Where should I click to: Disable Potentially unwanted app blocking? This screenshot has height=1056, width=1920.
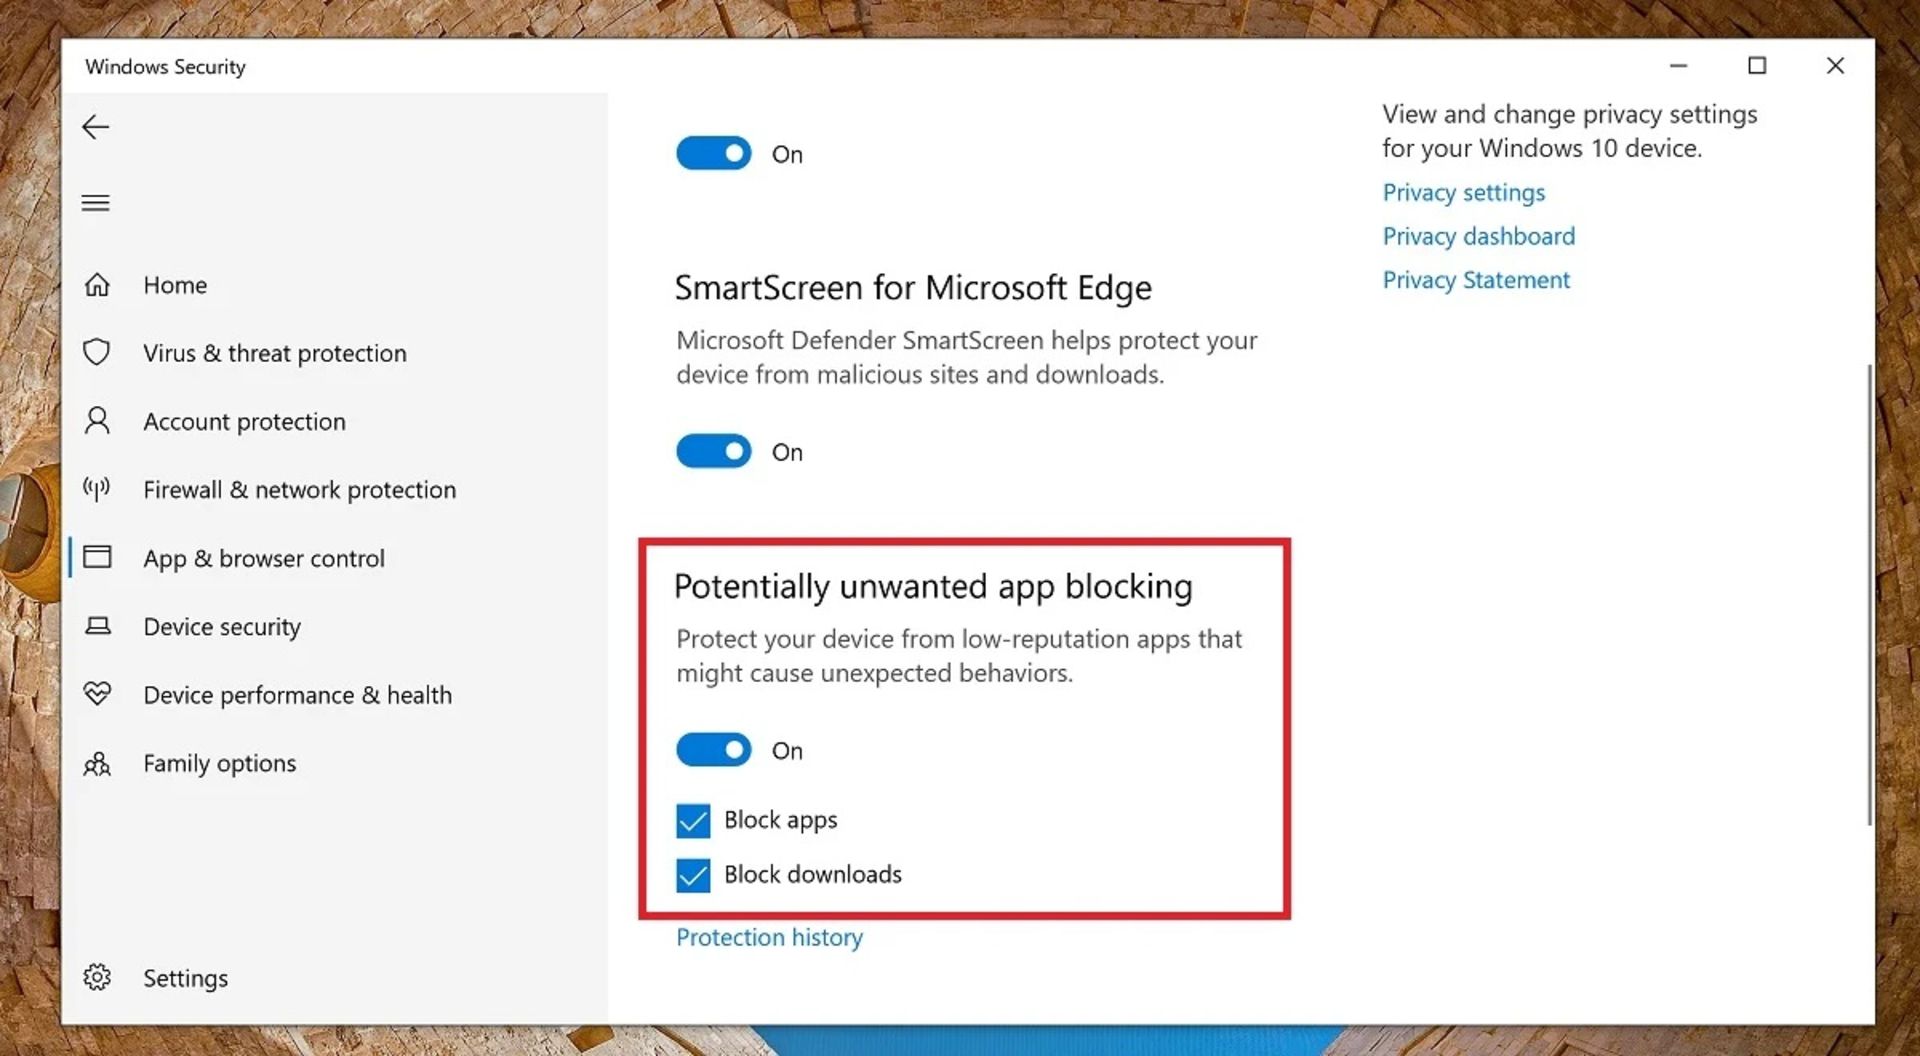[x=713, y=749]
